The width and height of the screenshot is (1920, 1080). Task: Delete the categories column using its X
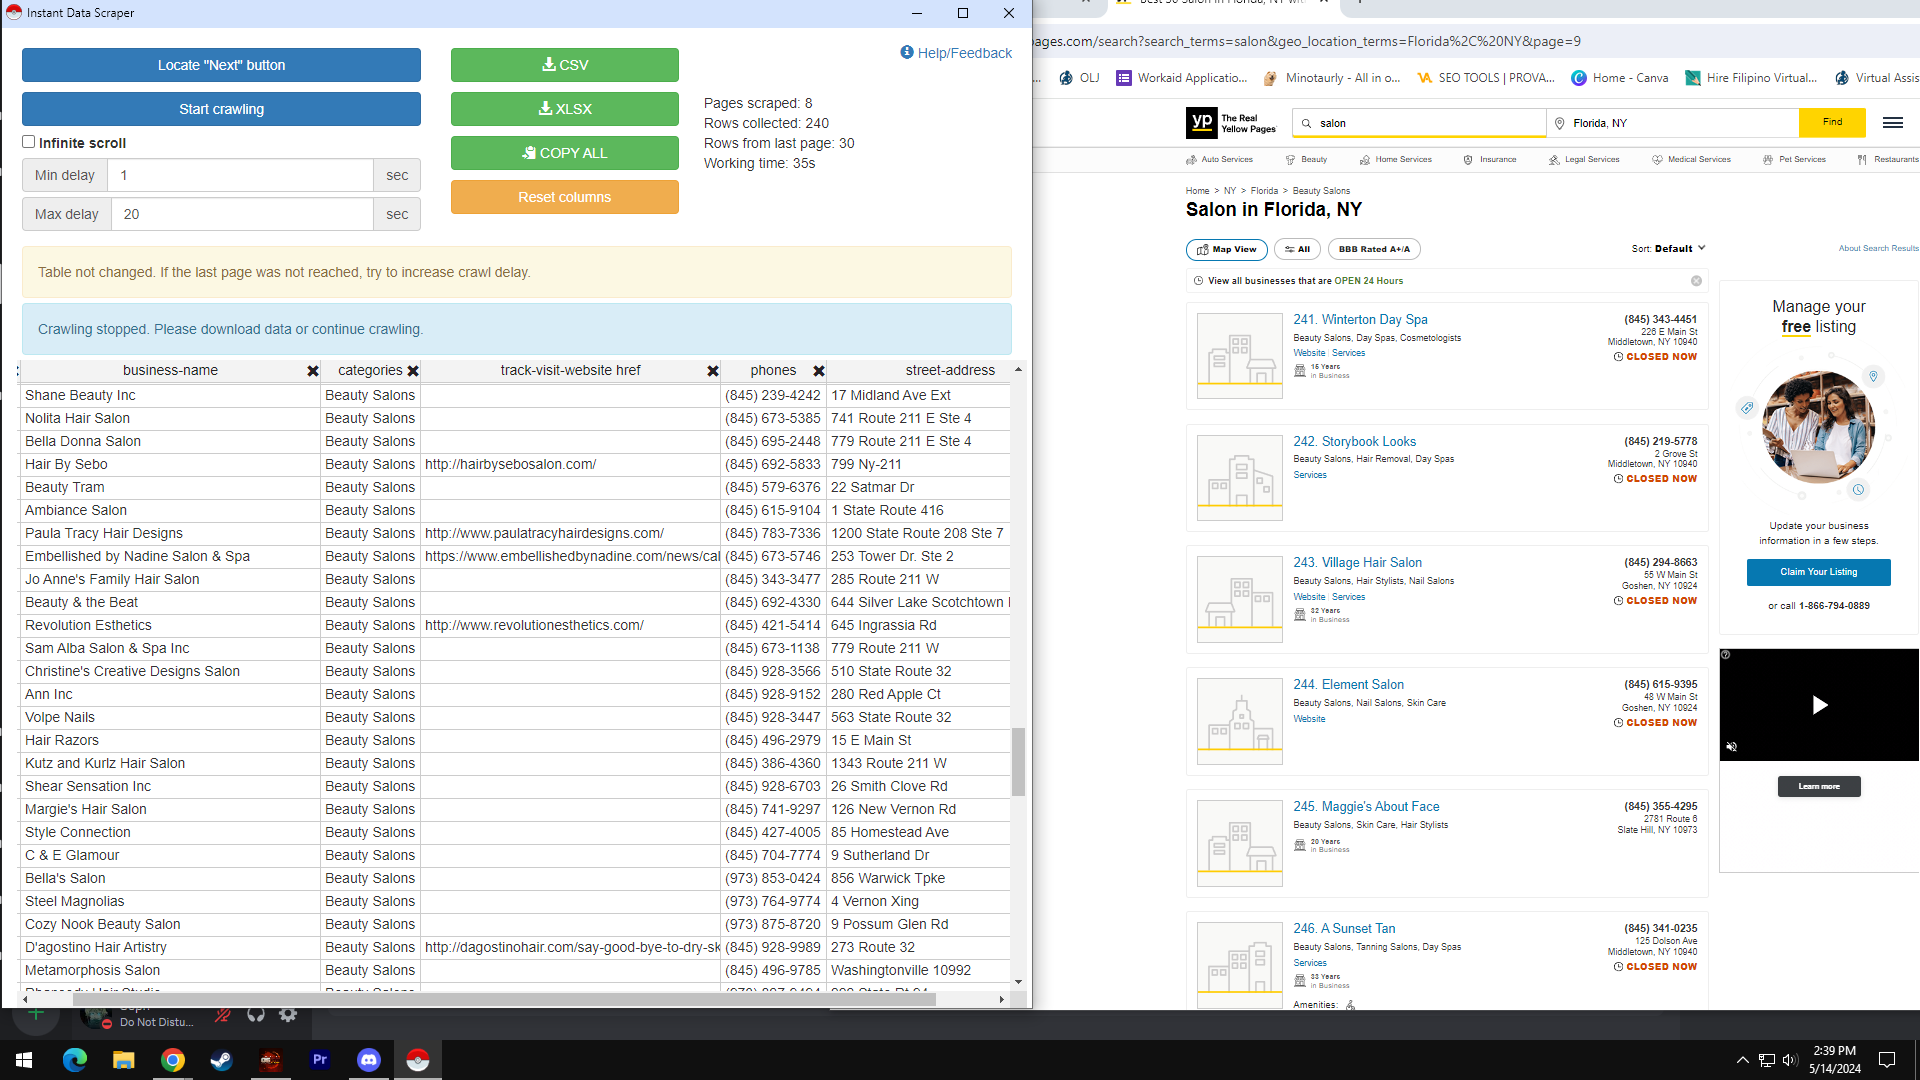pos(413,371)
